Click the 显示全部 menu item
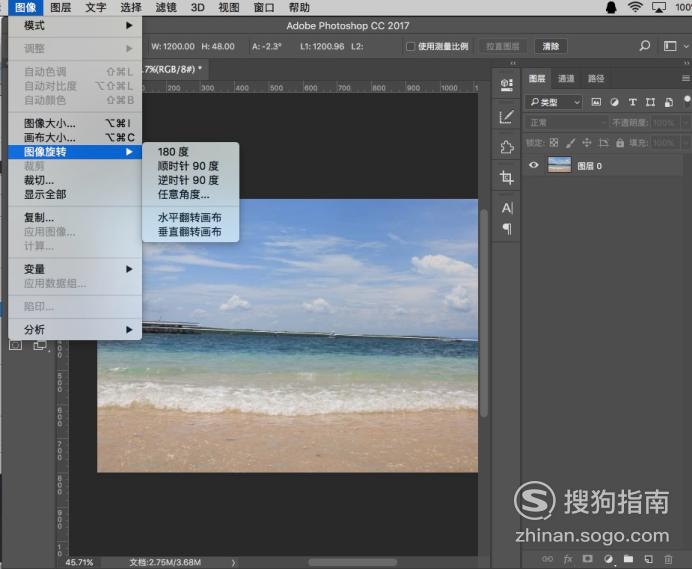 pos(75,194)
